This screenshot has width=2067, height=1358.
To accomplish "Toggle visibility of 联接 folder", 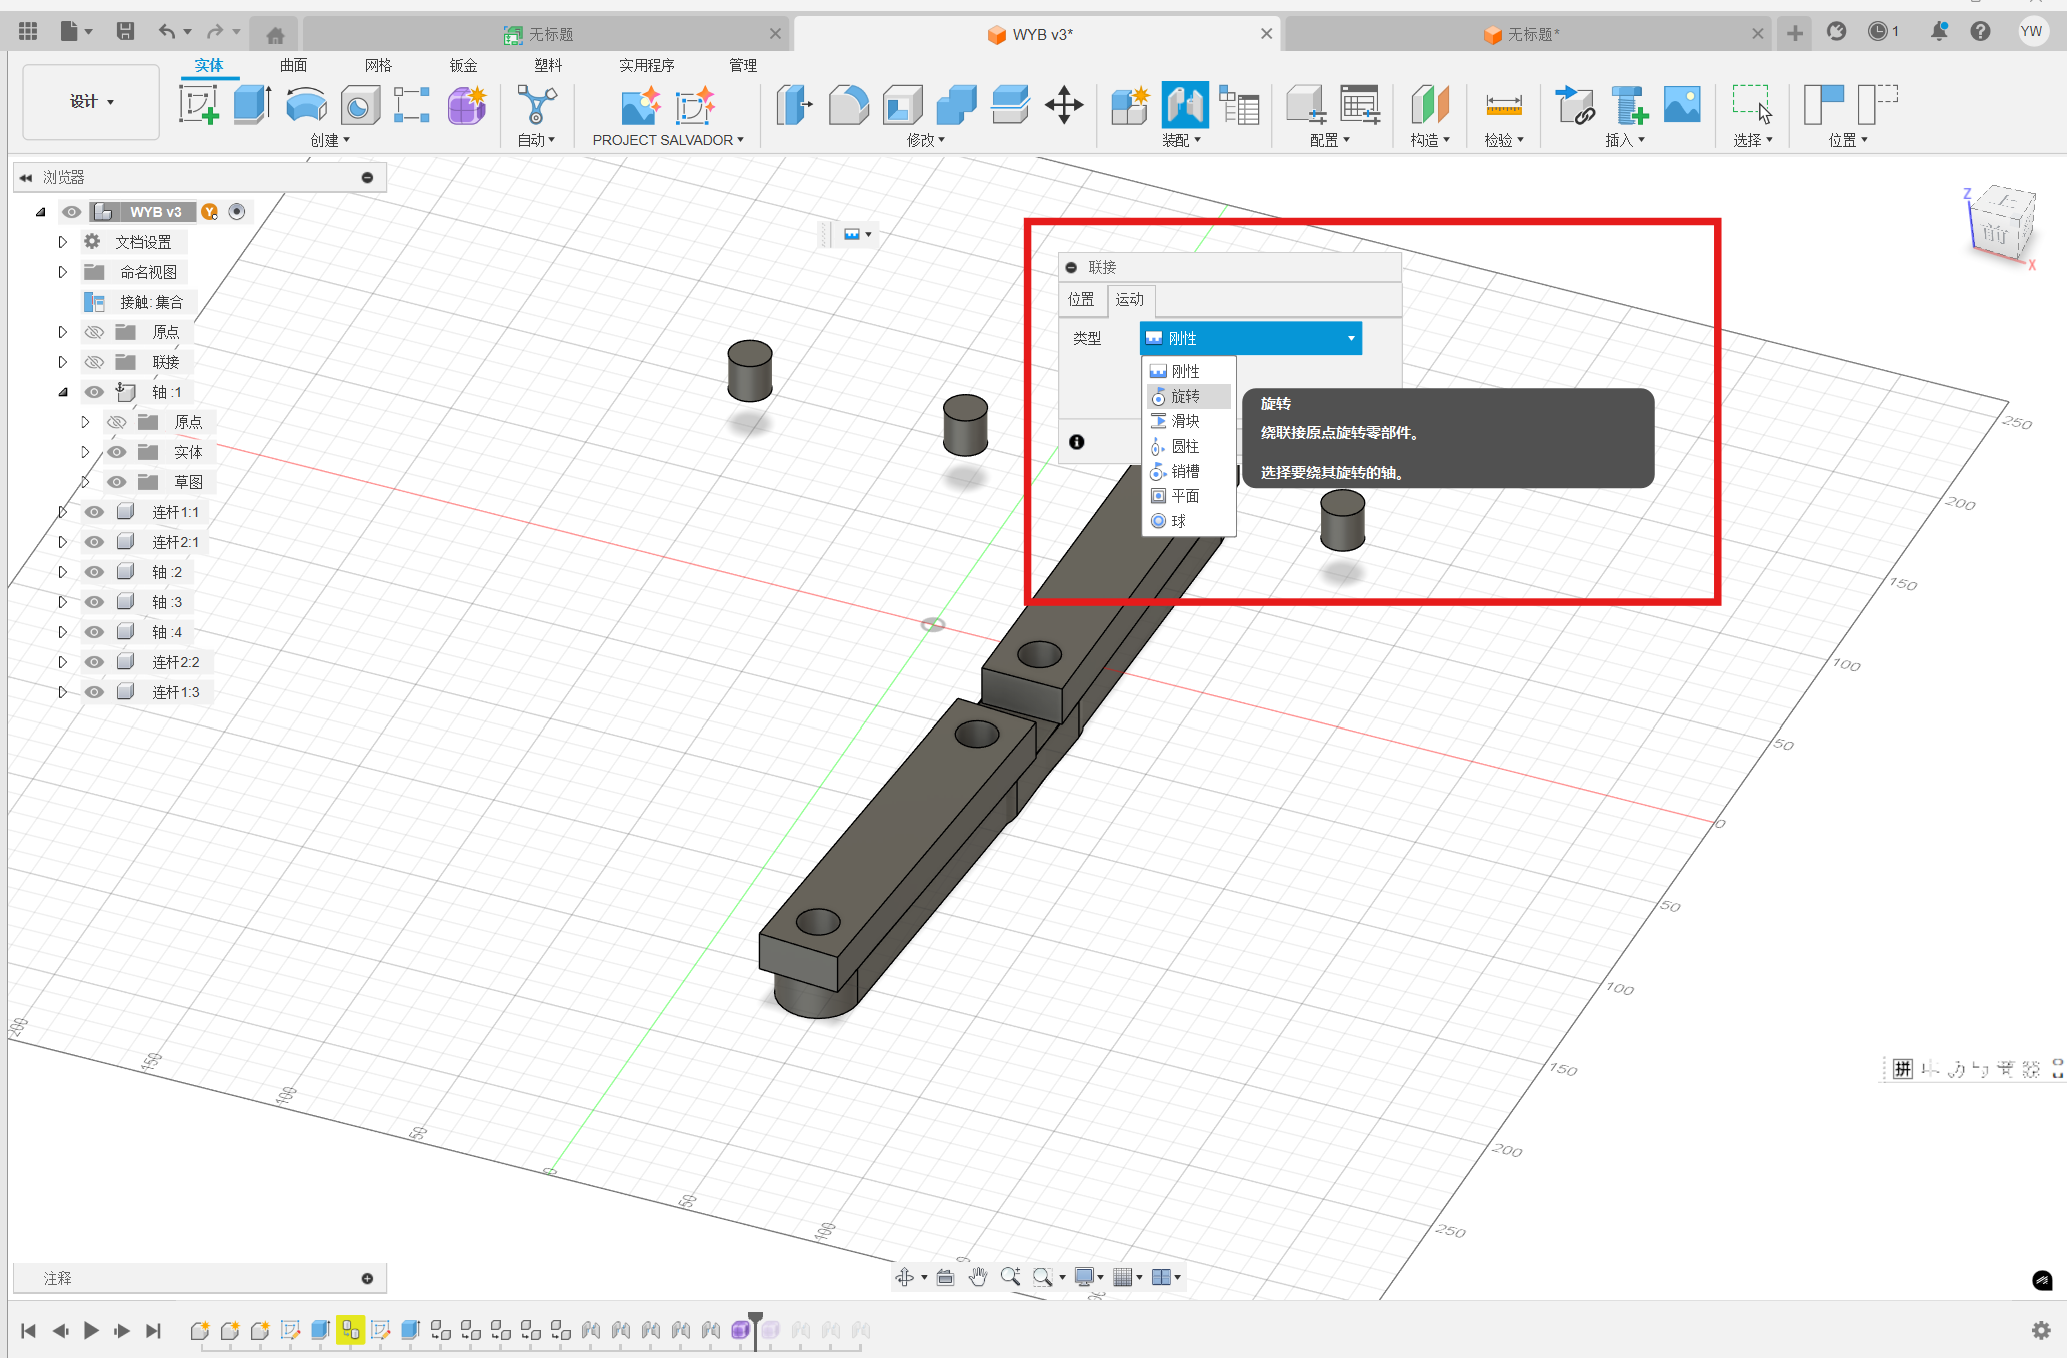I will point(94,362).
